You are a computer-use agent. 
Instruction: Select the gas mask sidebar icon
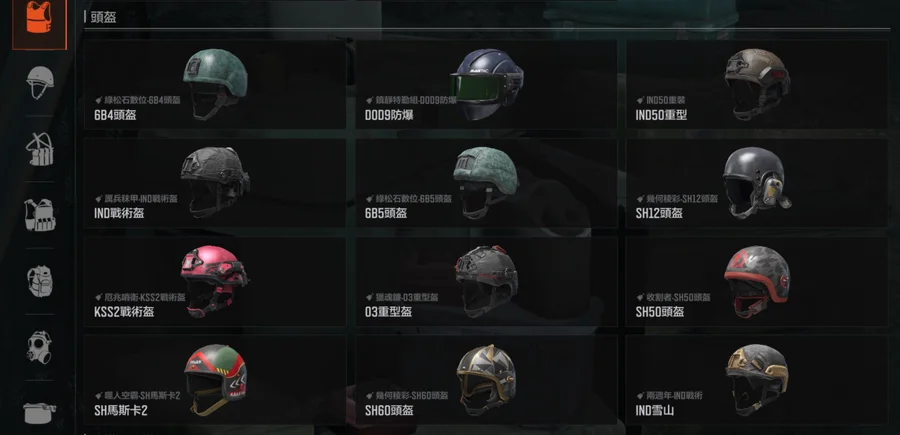click(40, 347)
